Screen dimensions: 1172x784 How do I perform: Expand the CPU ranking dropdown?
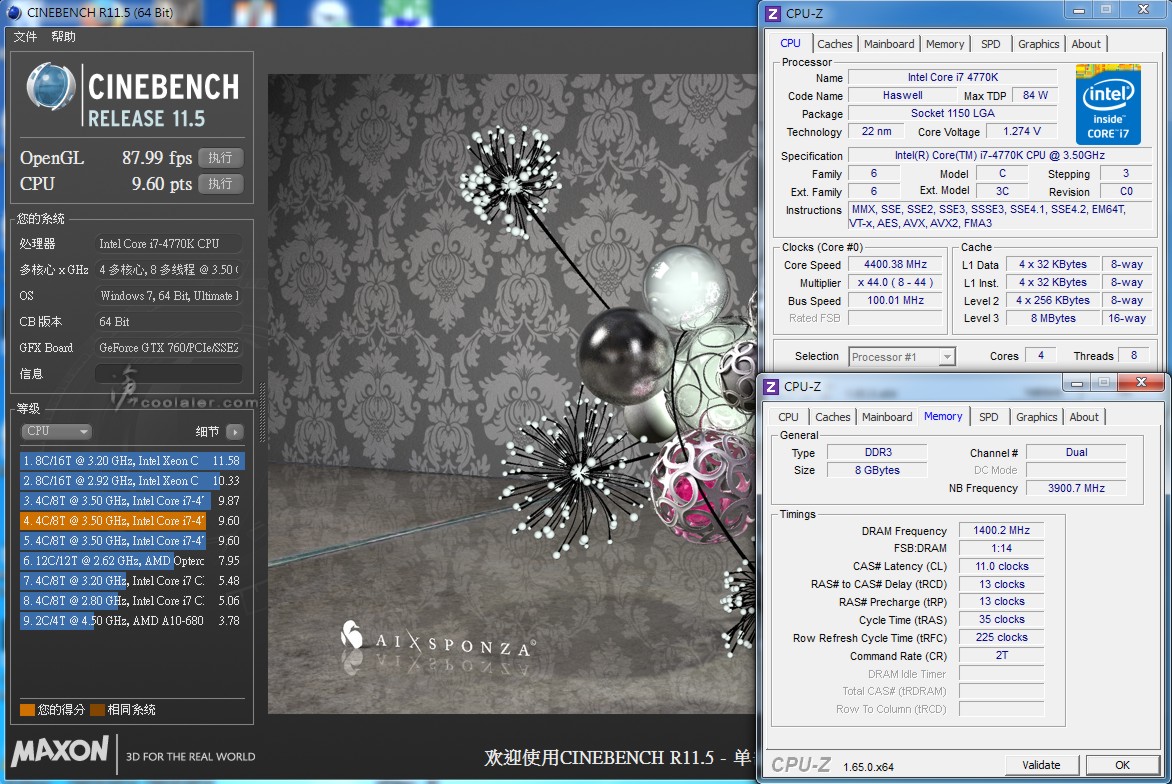[56, 431]
